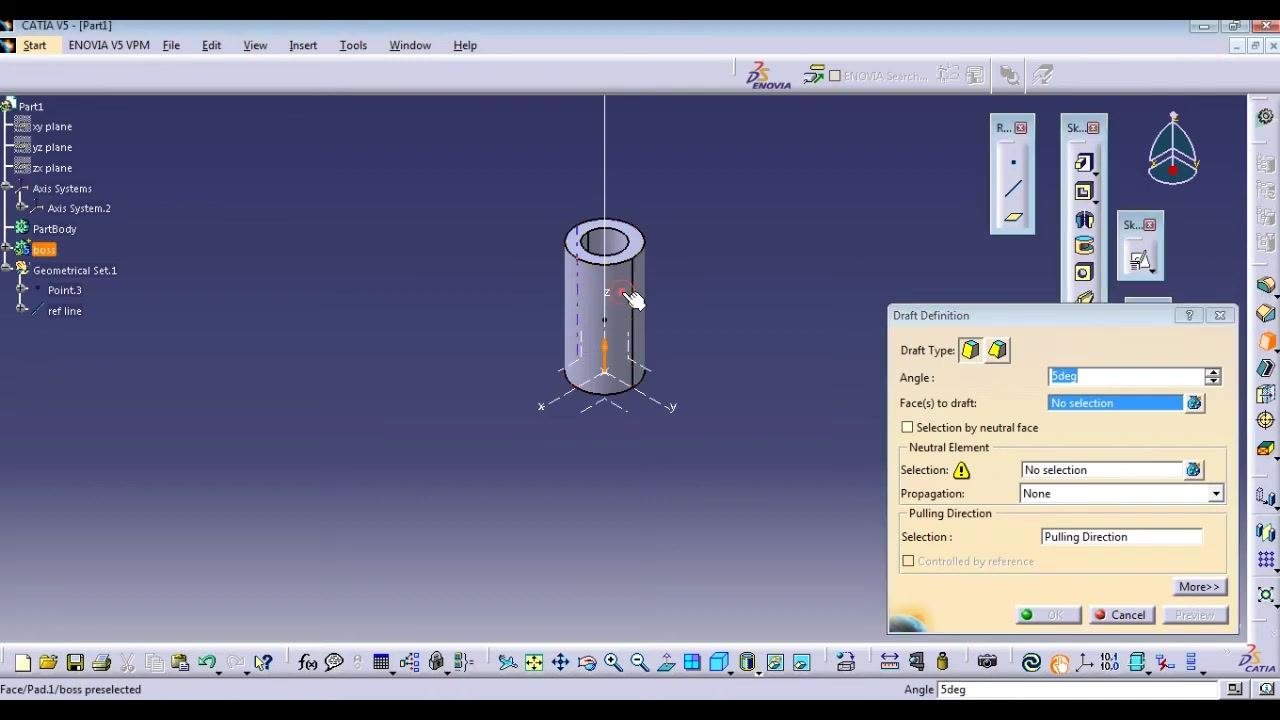Viewport: 1280px width, 720px height.
Task: Toggle the ENOVIA Search checkbox
Action: click(835, 76)
